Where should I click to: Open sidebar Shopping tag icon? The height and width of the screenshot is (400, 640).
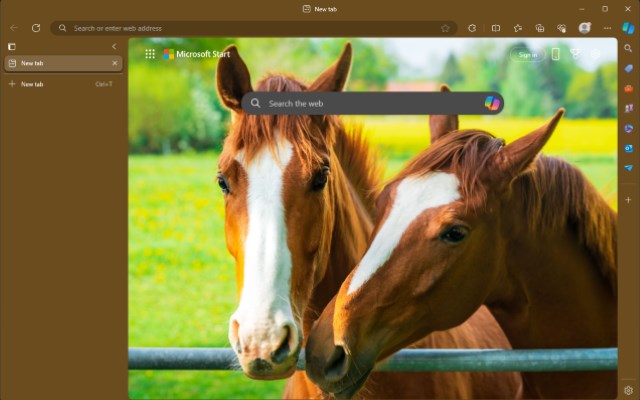click(629, 68)
